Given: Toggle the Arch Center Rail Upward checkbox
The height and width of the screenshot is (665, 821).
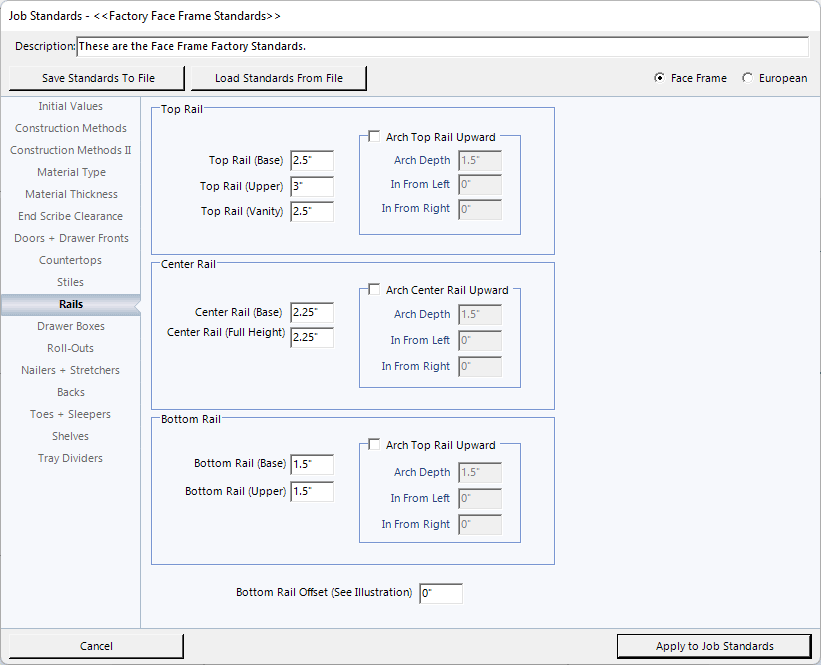Looking at the screenshot, I should pos(374,290).
